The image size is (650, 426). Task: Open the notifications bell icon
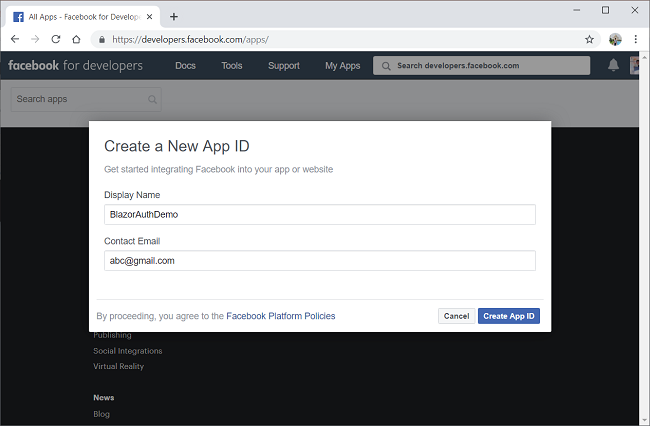613,66
